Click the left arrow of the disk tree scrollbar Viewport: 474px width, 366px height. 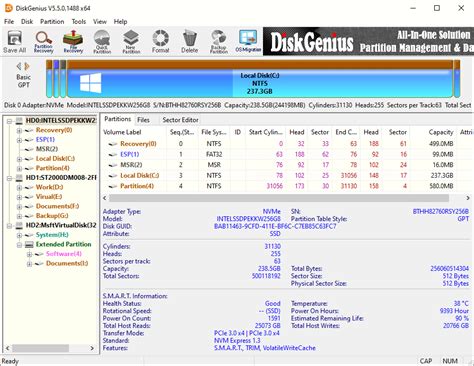click(x=7, y=348)
